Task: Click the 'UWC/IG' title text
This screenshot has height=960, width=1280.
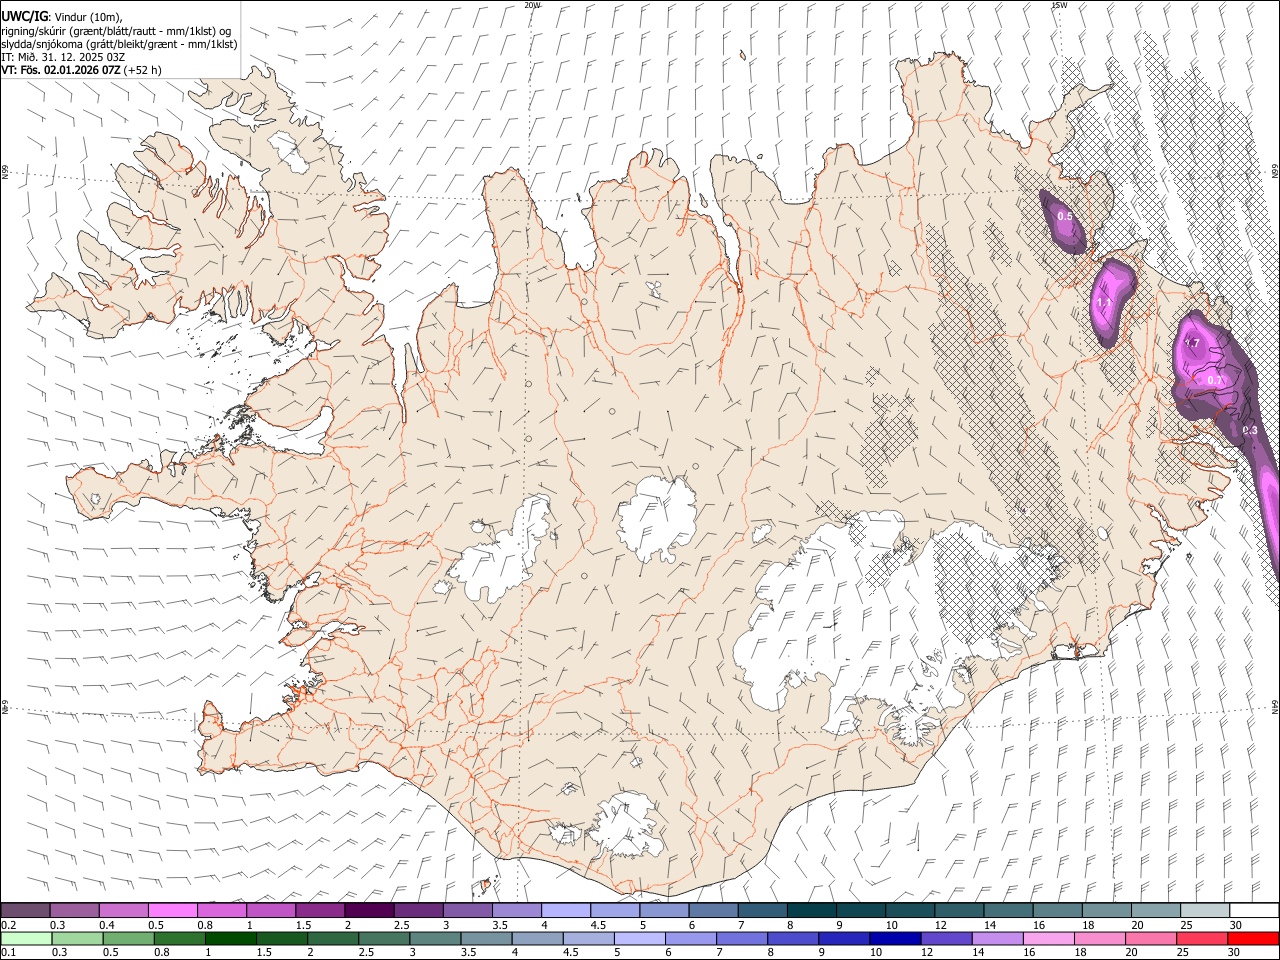Action: 24,16
